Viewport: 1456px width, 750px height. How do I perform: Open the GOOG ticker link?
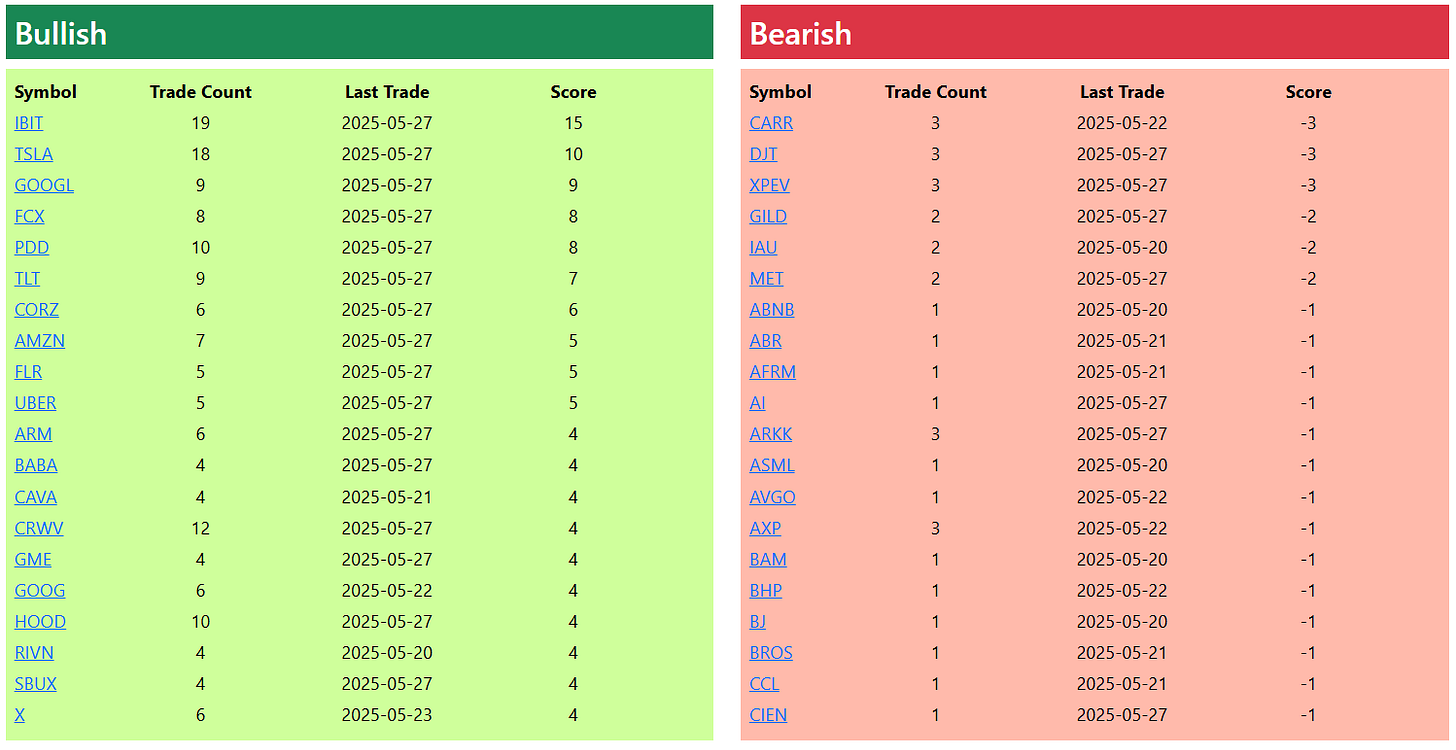(x=40, y=590)
